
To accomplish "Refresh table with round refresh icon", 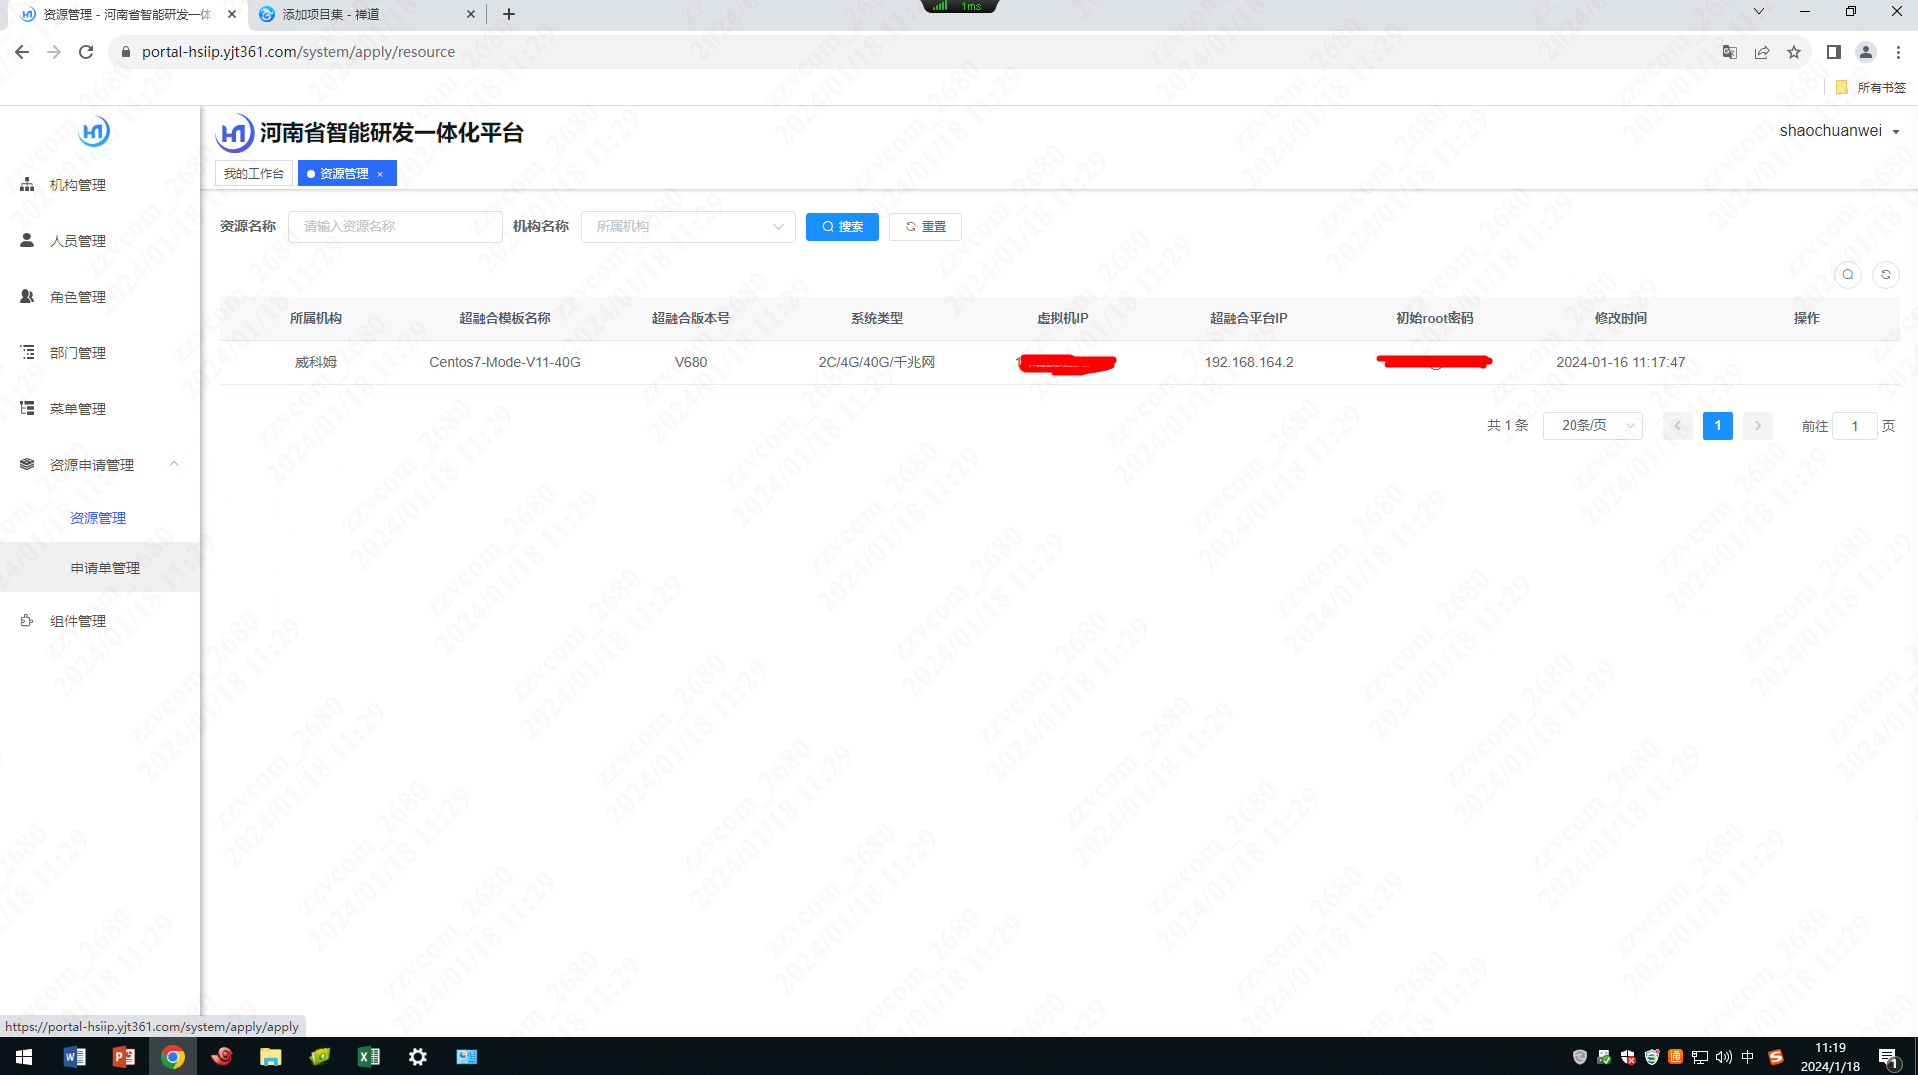I will click(1886, 274).
